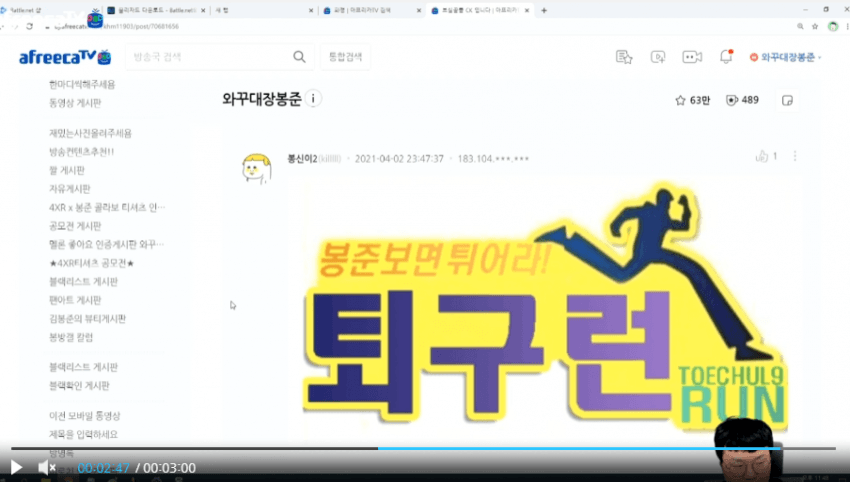Click the broadcast camera icon
Screen dimensions: 850x482
(692, 57)
